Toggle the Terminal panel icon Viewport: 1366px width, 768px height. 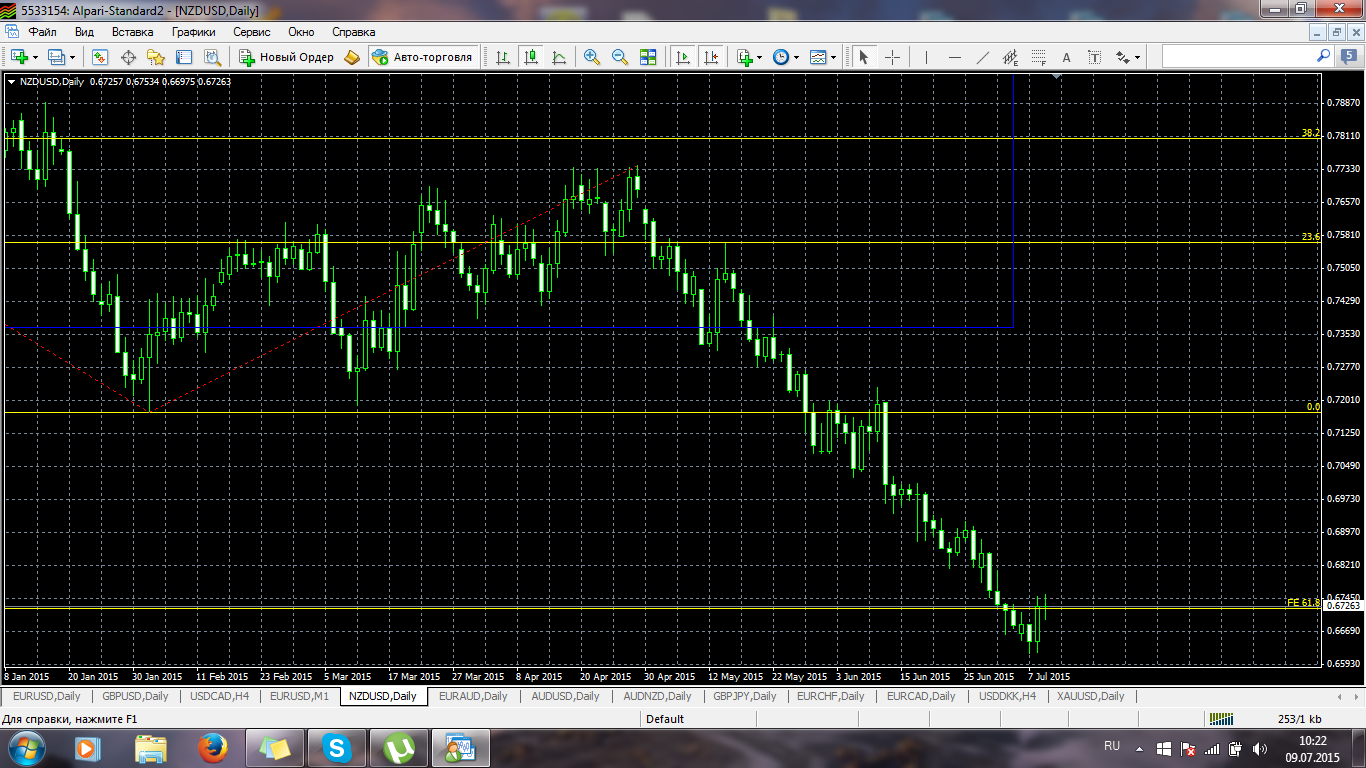click(x=183, y=57)
